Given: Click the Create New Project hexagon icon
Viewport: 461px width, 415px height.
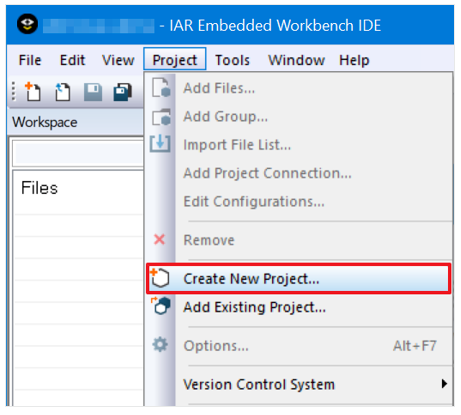Looking at the screenshot, I should coord(160,278).
